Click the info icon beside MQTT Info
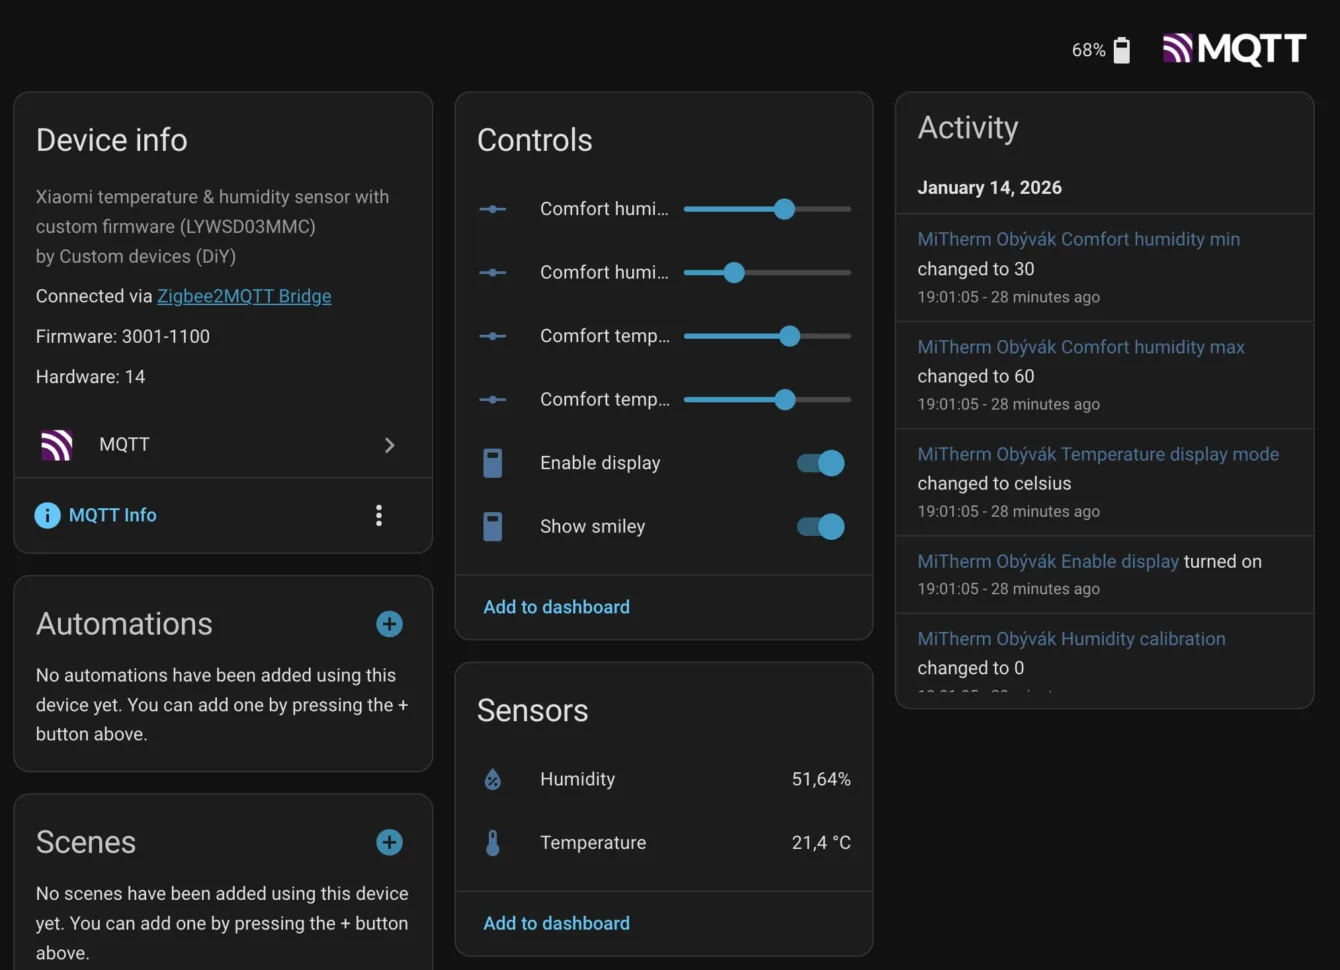Viewport: 1340px width, 970px height. [x=47, y=515]
